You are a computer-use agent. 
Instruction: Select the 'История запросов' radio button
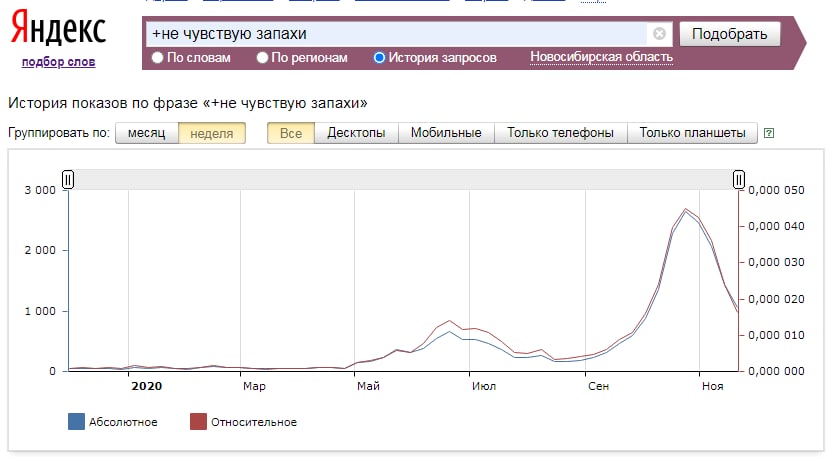pos(379,57)
